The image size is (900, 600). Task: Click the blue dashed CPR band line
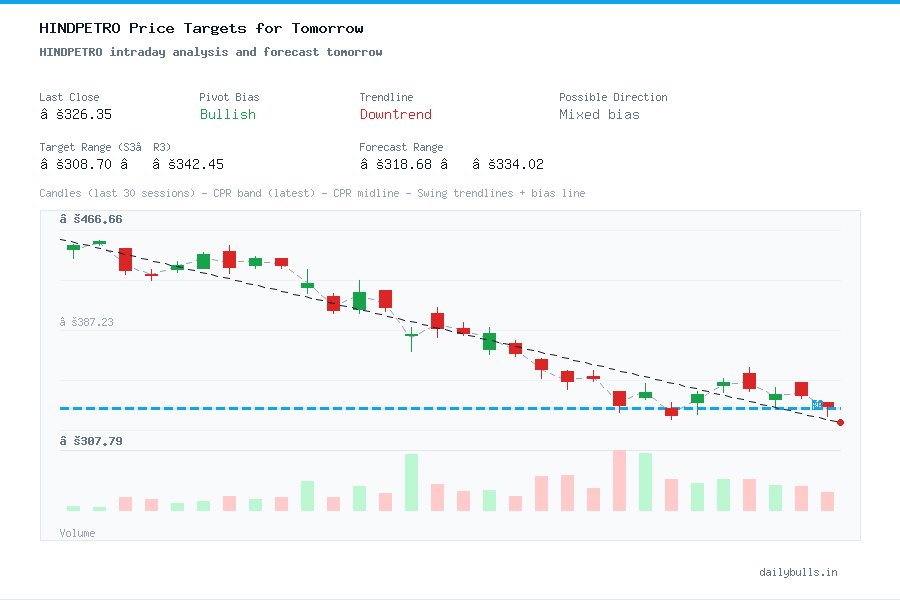[x=300, y=407]
